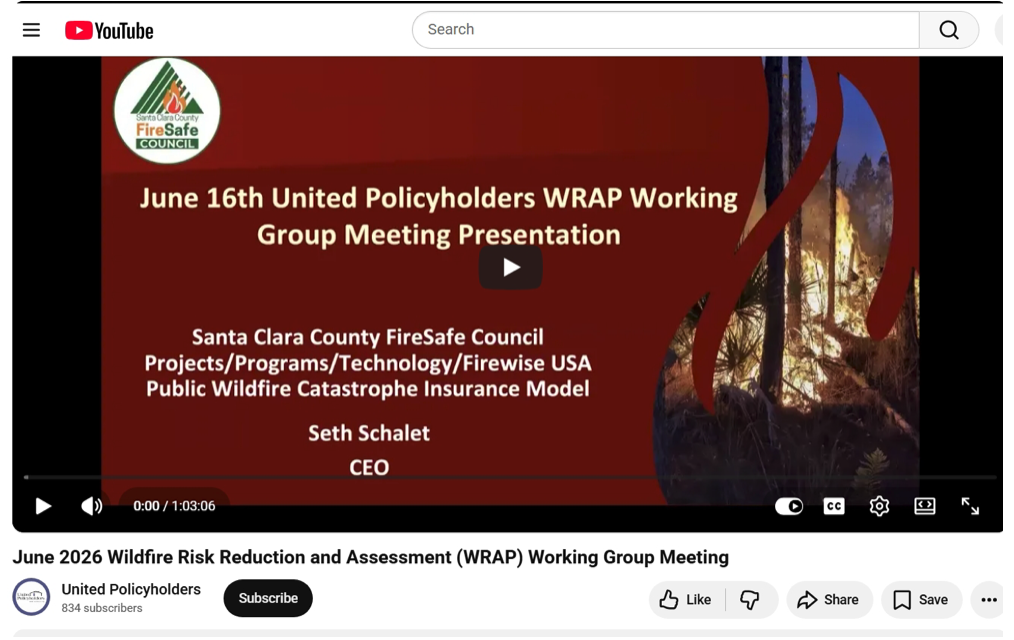Share this video
1014x640 pixels.
(x=829, y=600)
